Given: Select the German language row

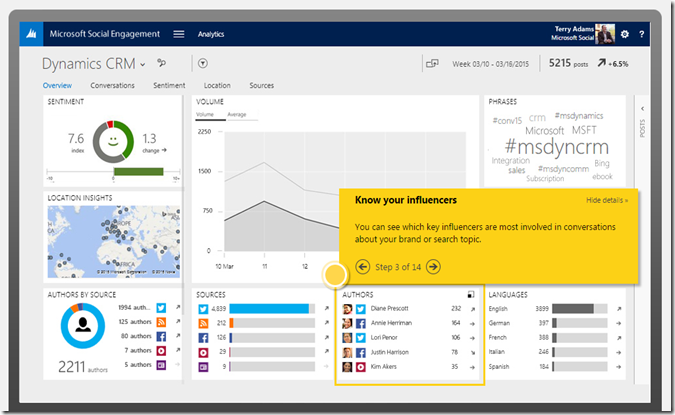Looking at the screenshot, I should (555, 323).
